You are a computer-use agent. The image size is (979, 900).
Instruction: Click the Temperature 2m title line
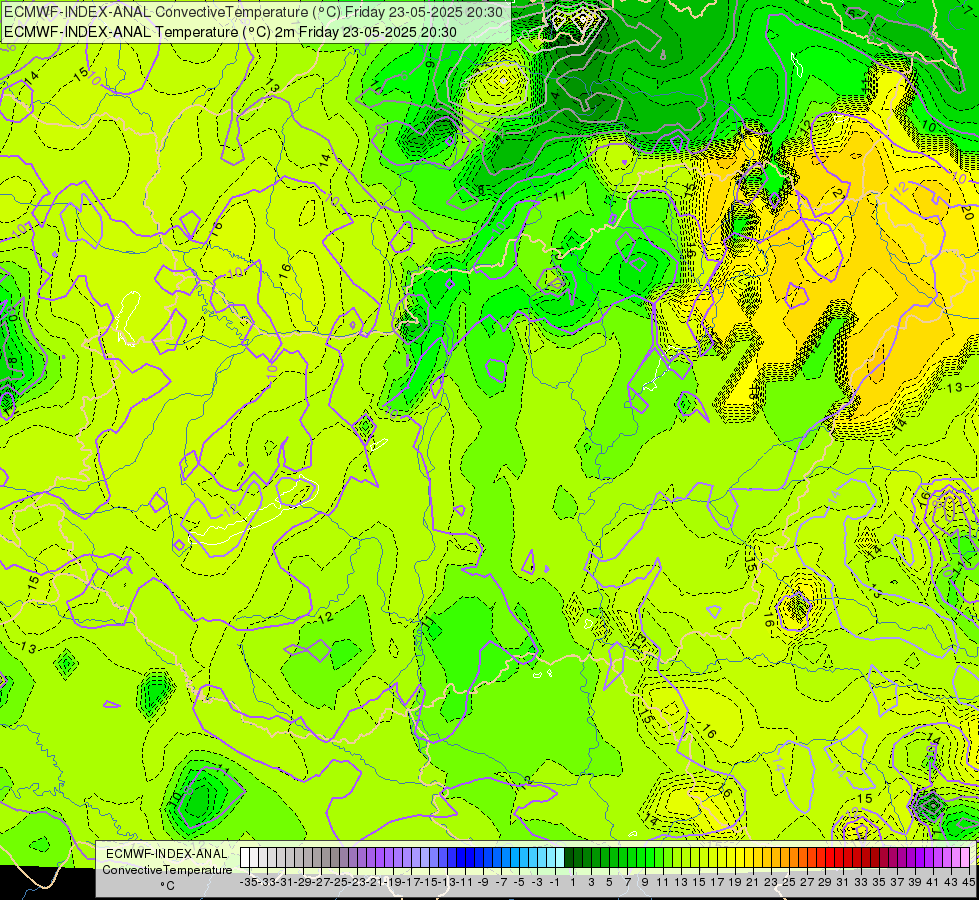[230, 32]
